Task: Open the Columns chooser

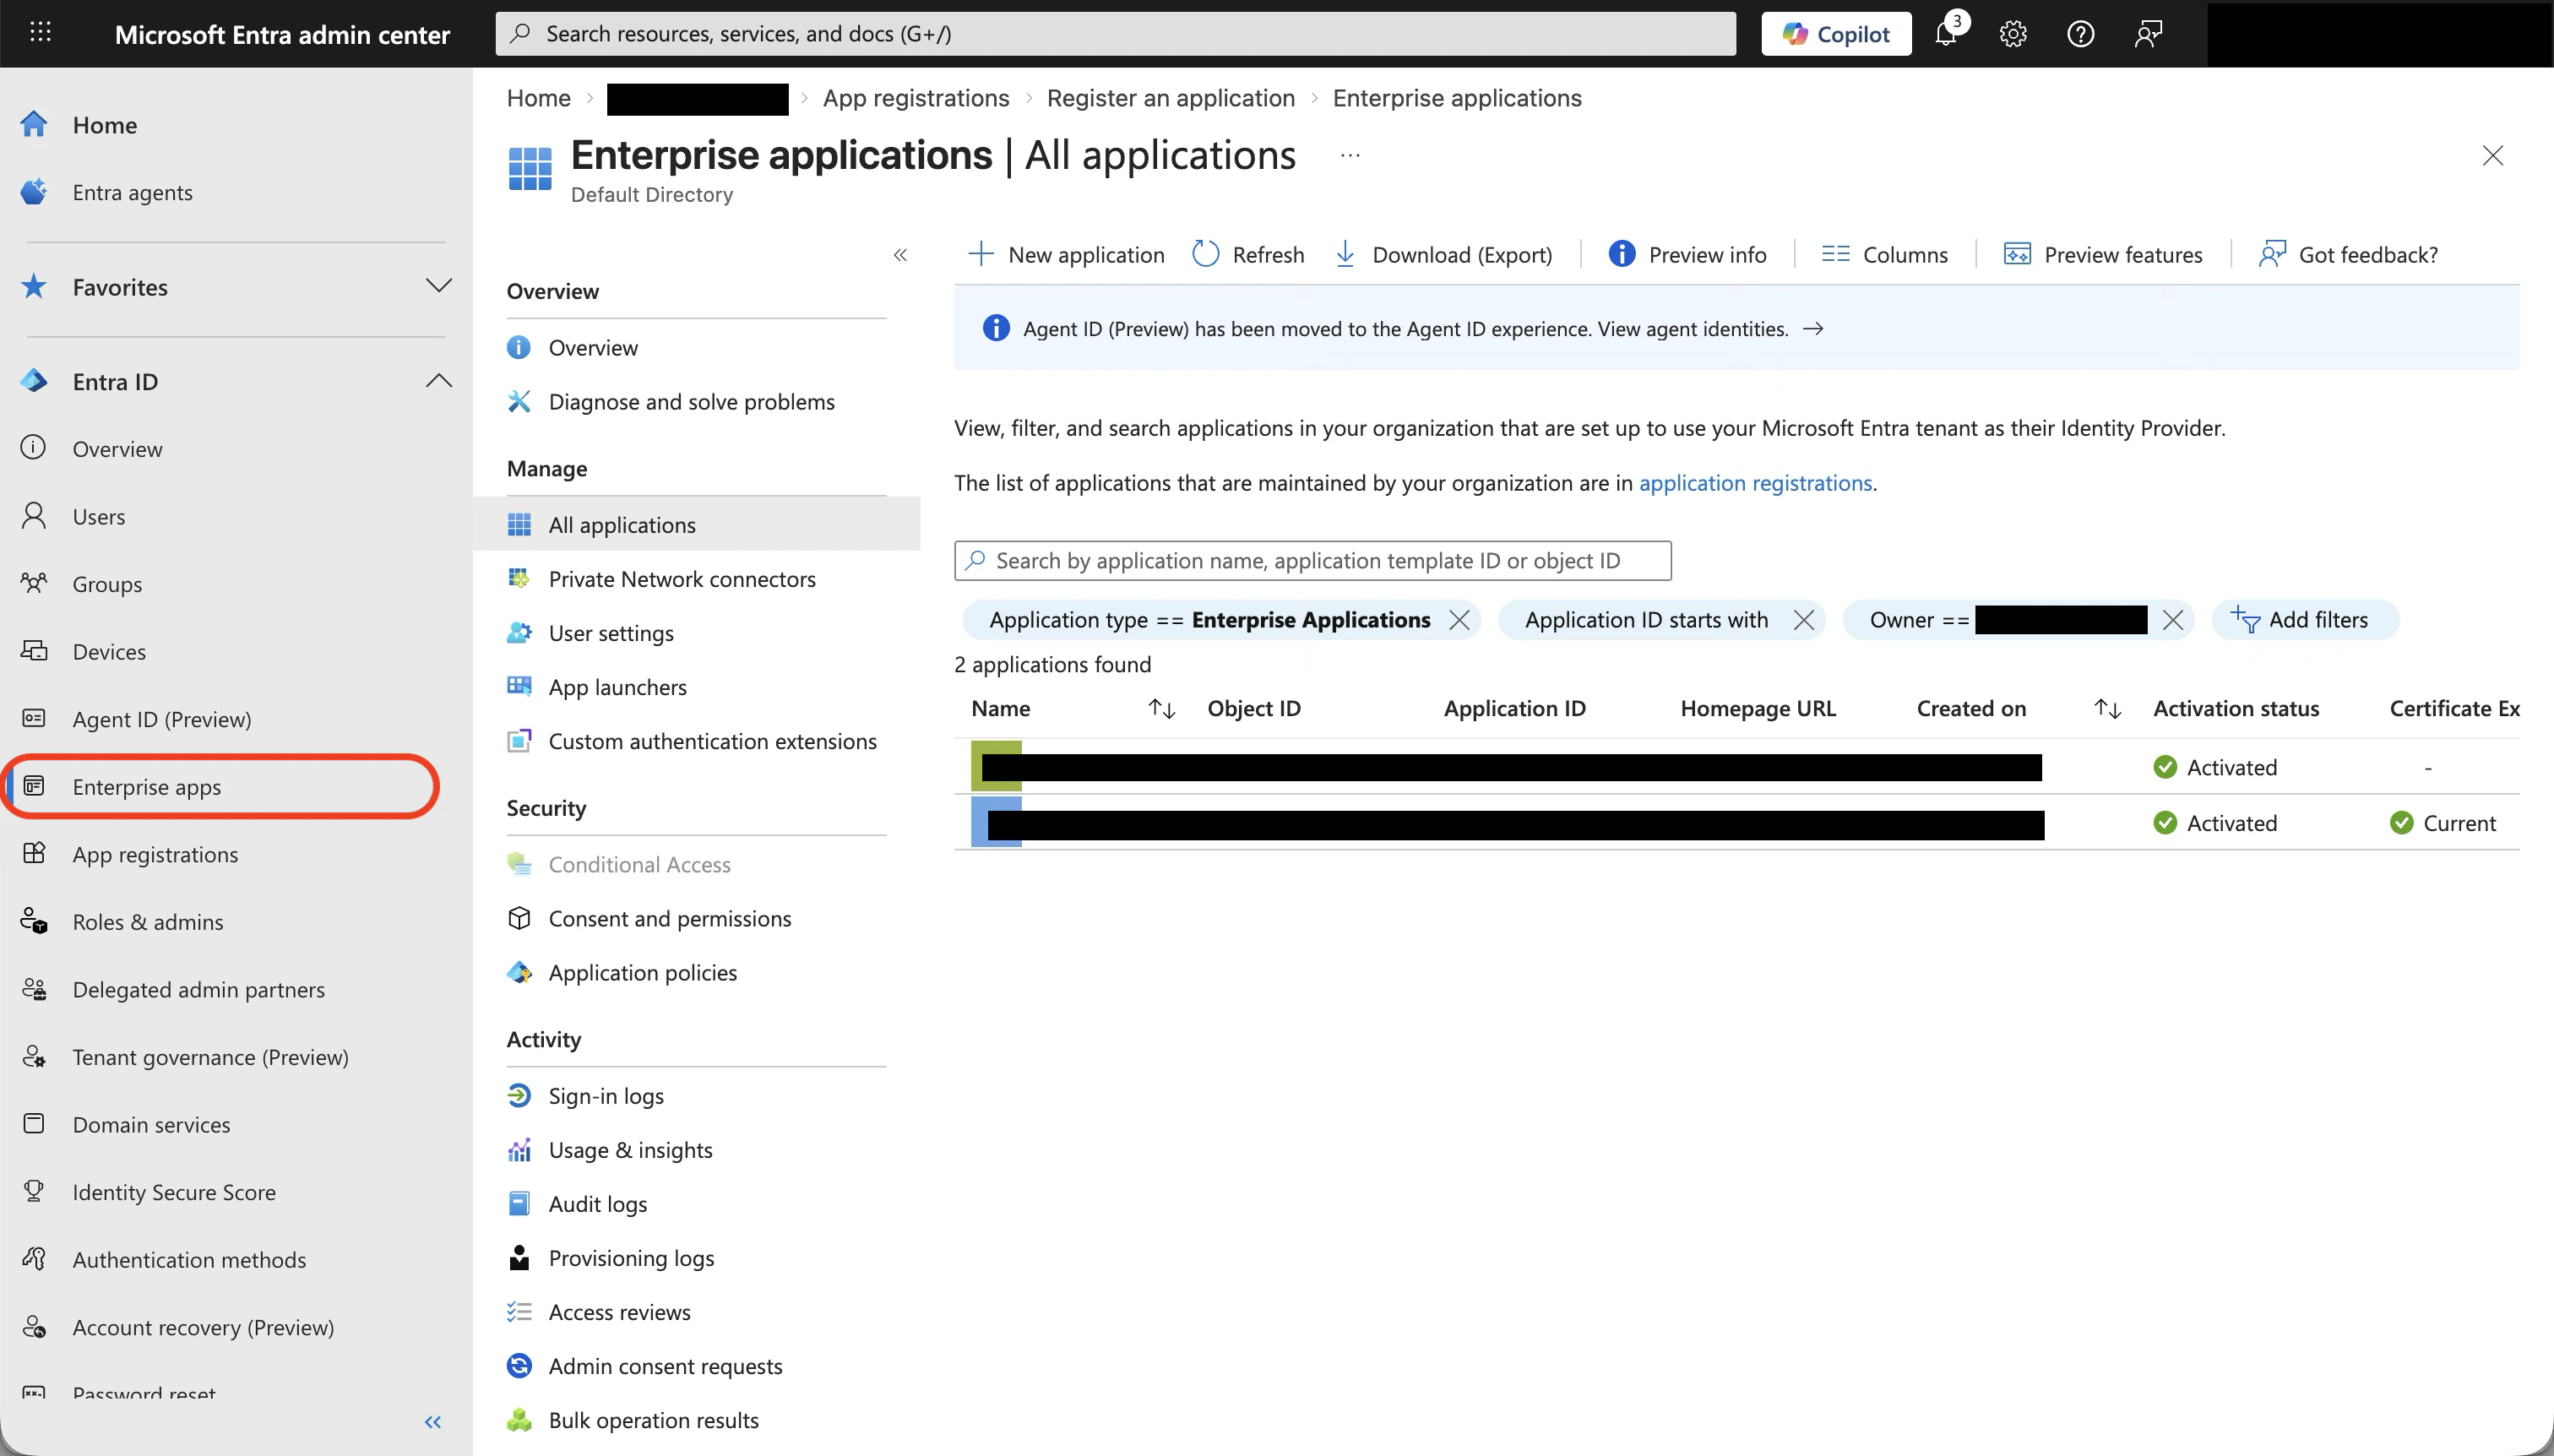Action: pyautogui.click(x=1884, y=255)
